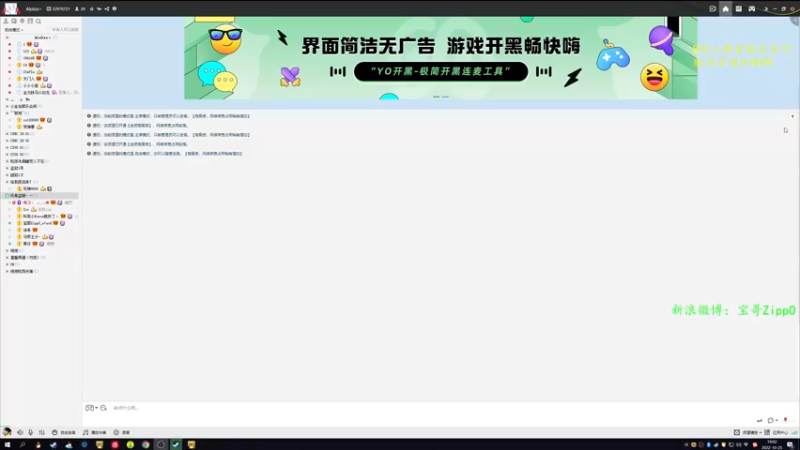Add channel to favorites with star icon
The height and width of the screenshot is (450, 800).
coord(92,9)
